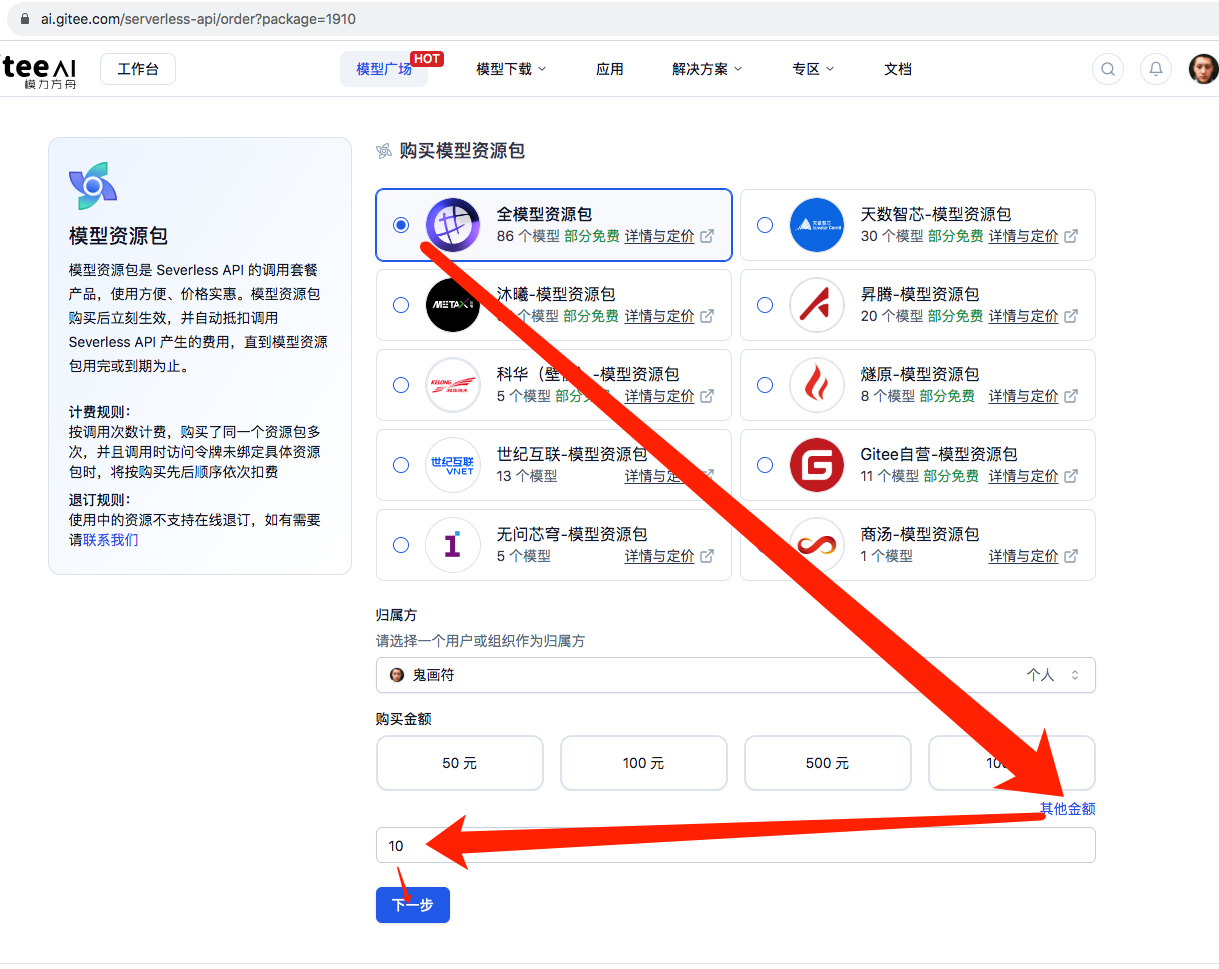The image size is (1219, 969).
Task: Open 详情与定价 for 全模型资源包
Action: [659, 236]
